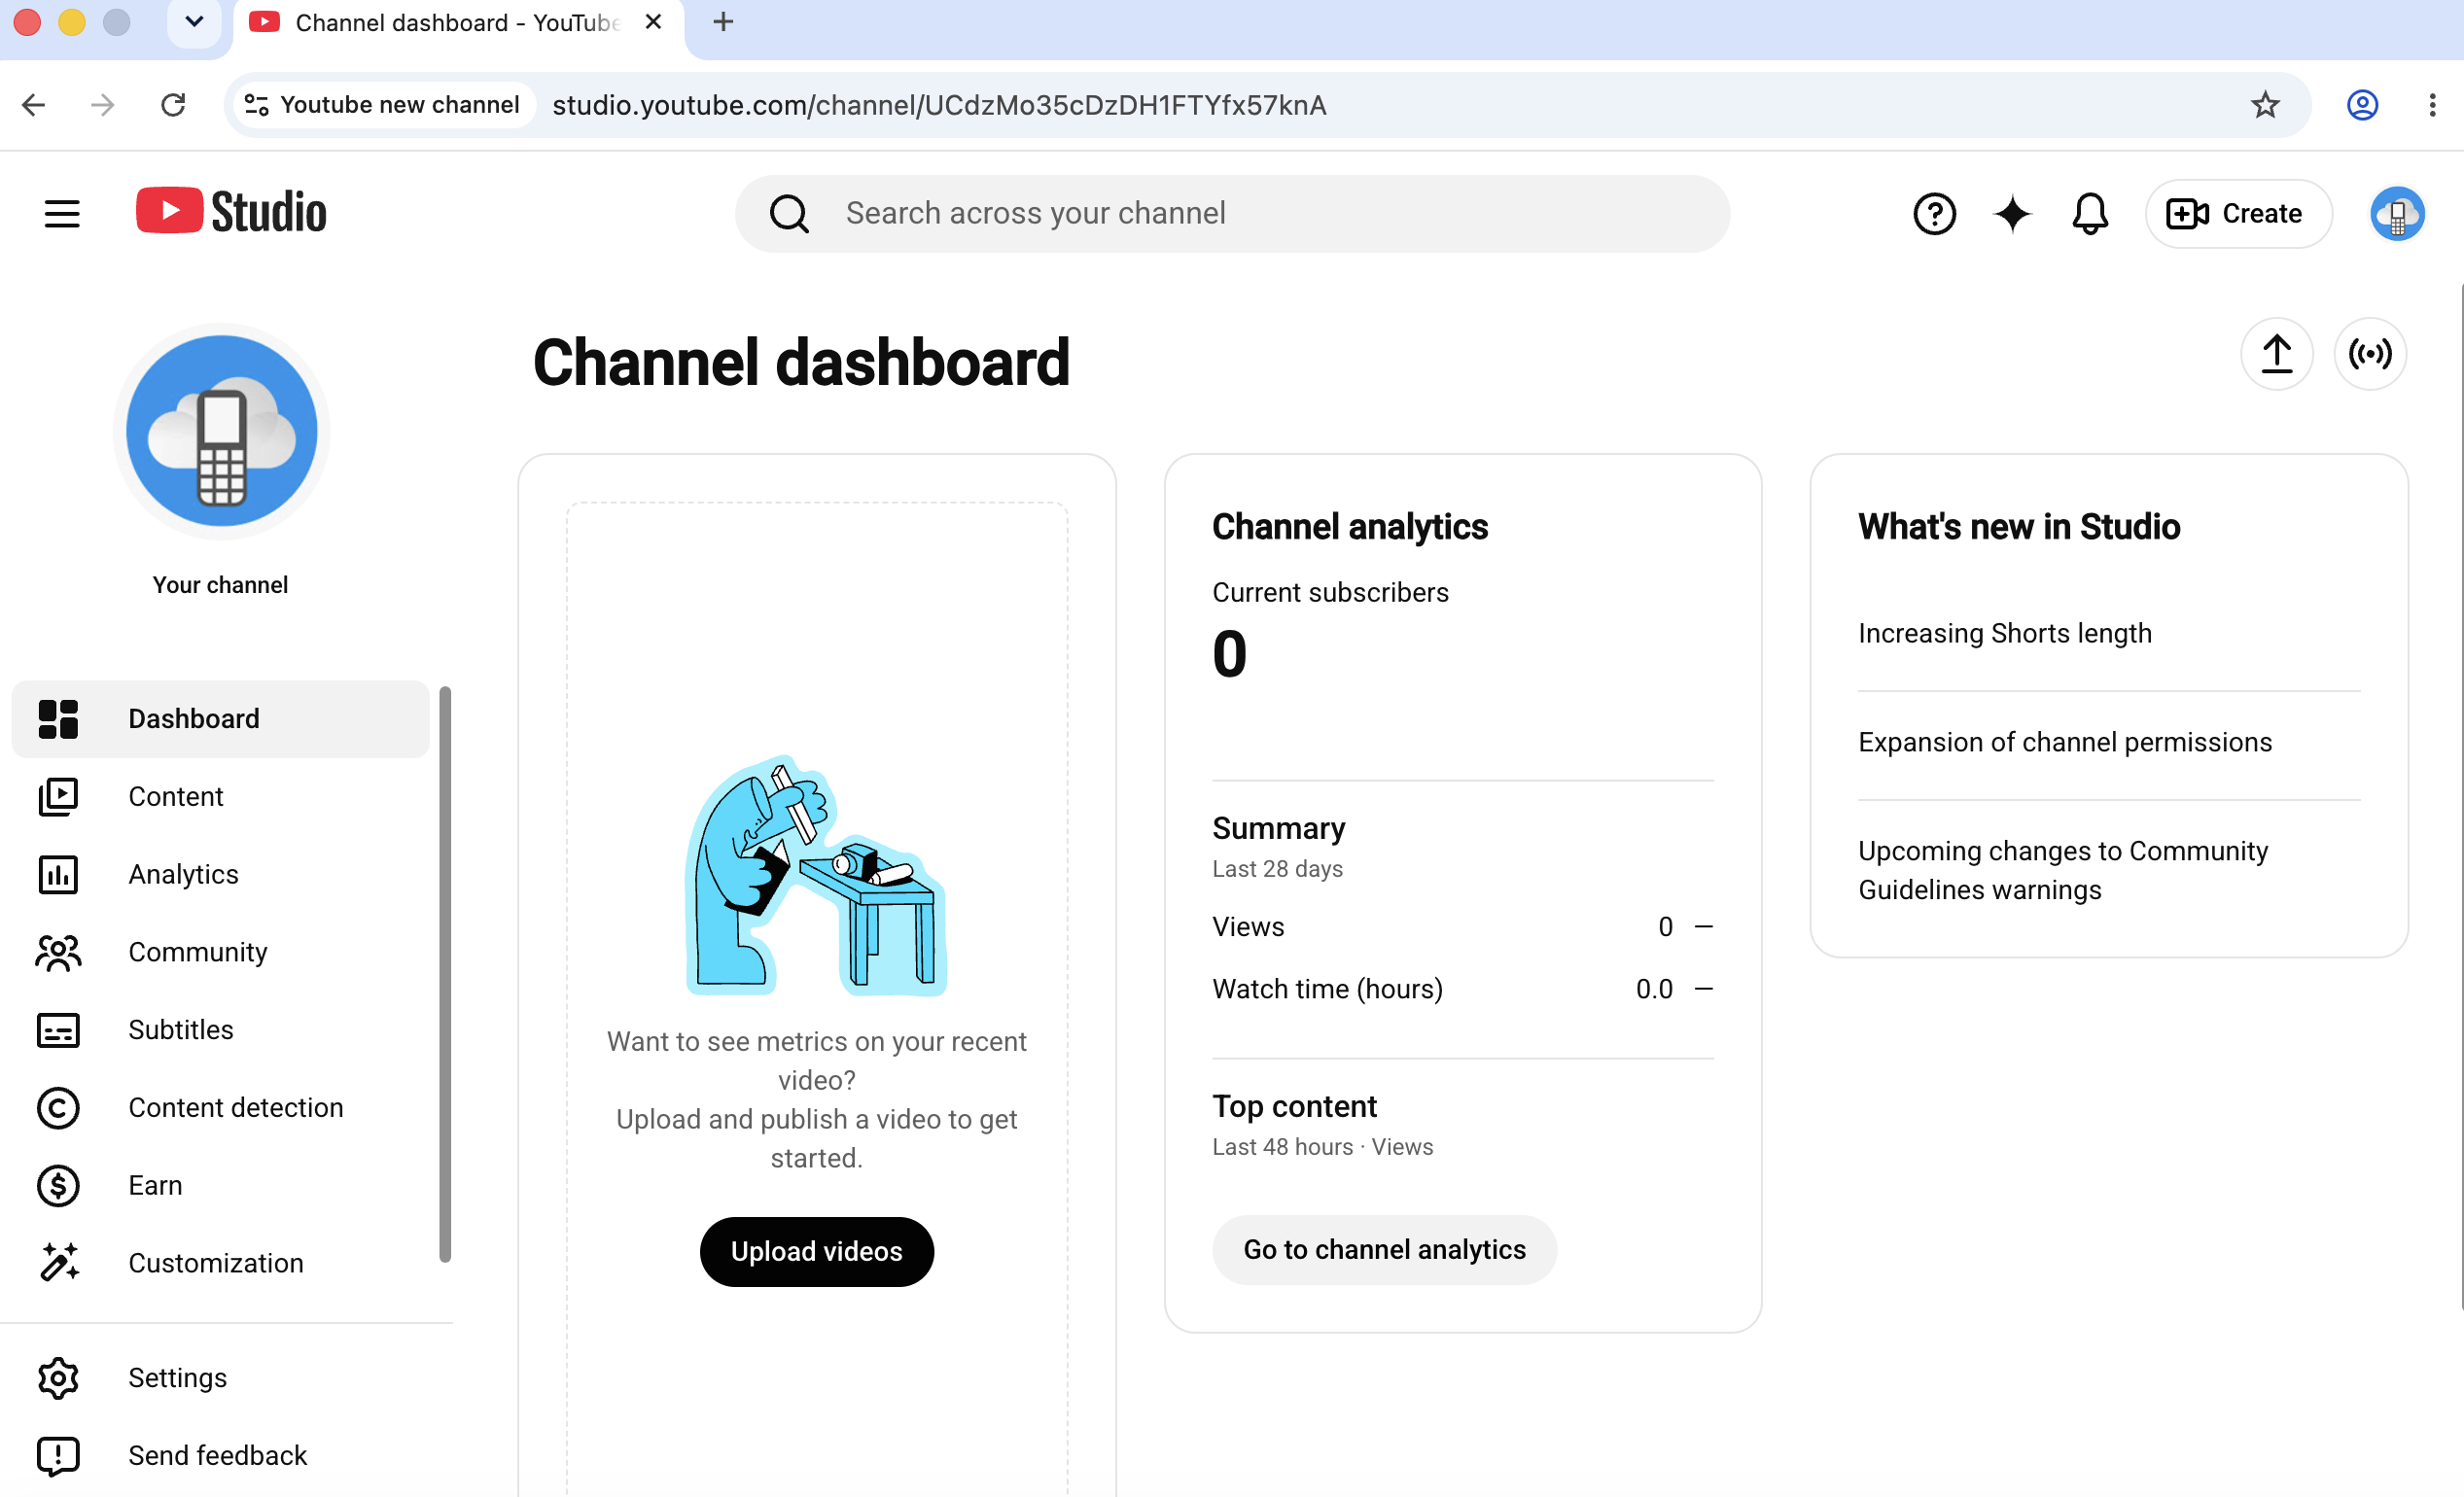Viewport: 2464px width, 1497px height.
Task: Click the Create button
Action: click(2238, 213)
